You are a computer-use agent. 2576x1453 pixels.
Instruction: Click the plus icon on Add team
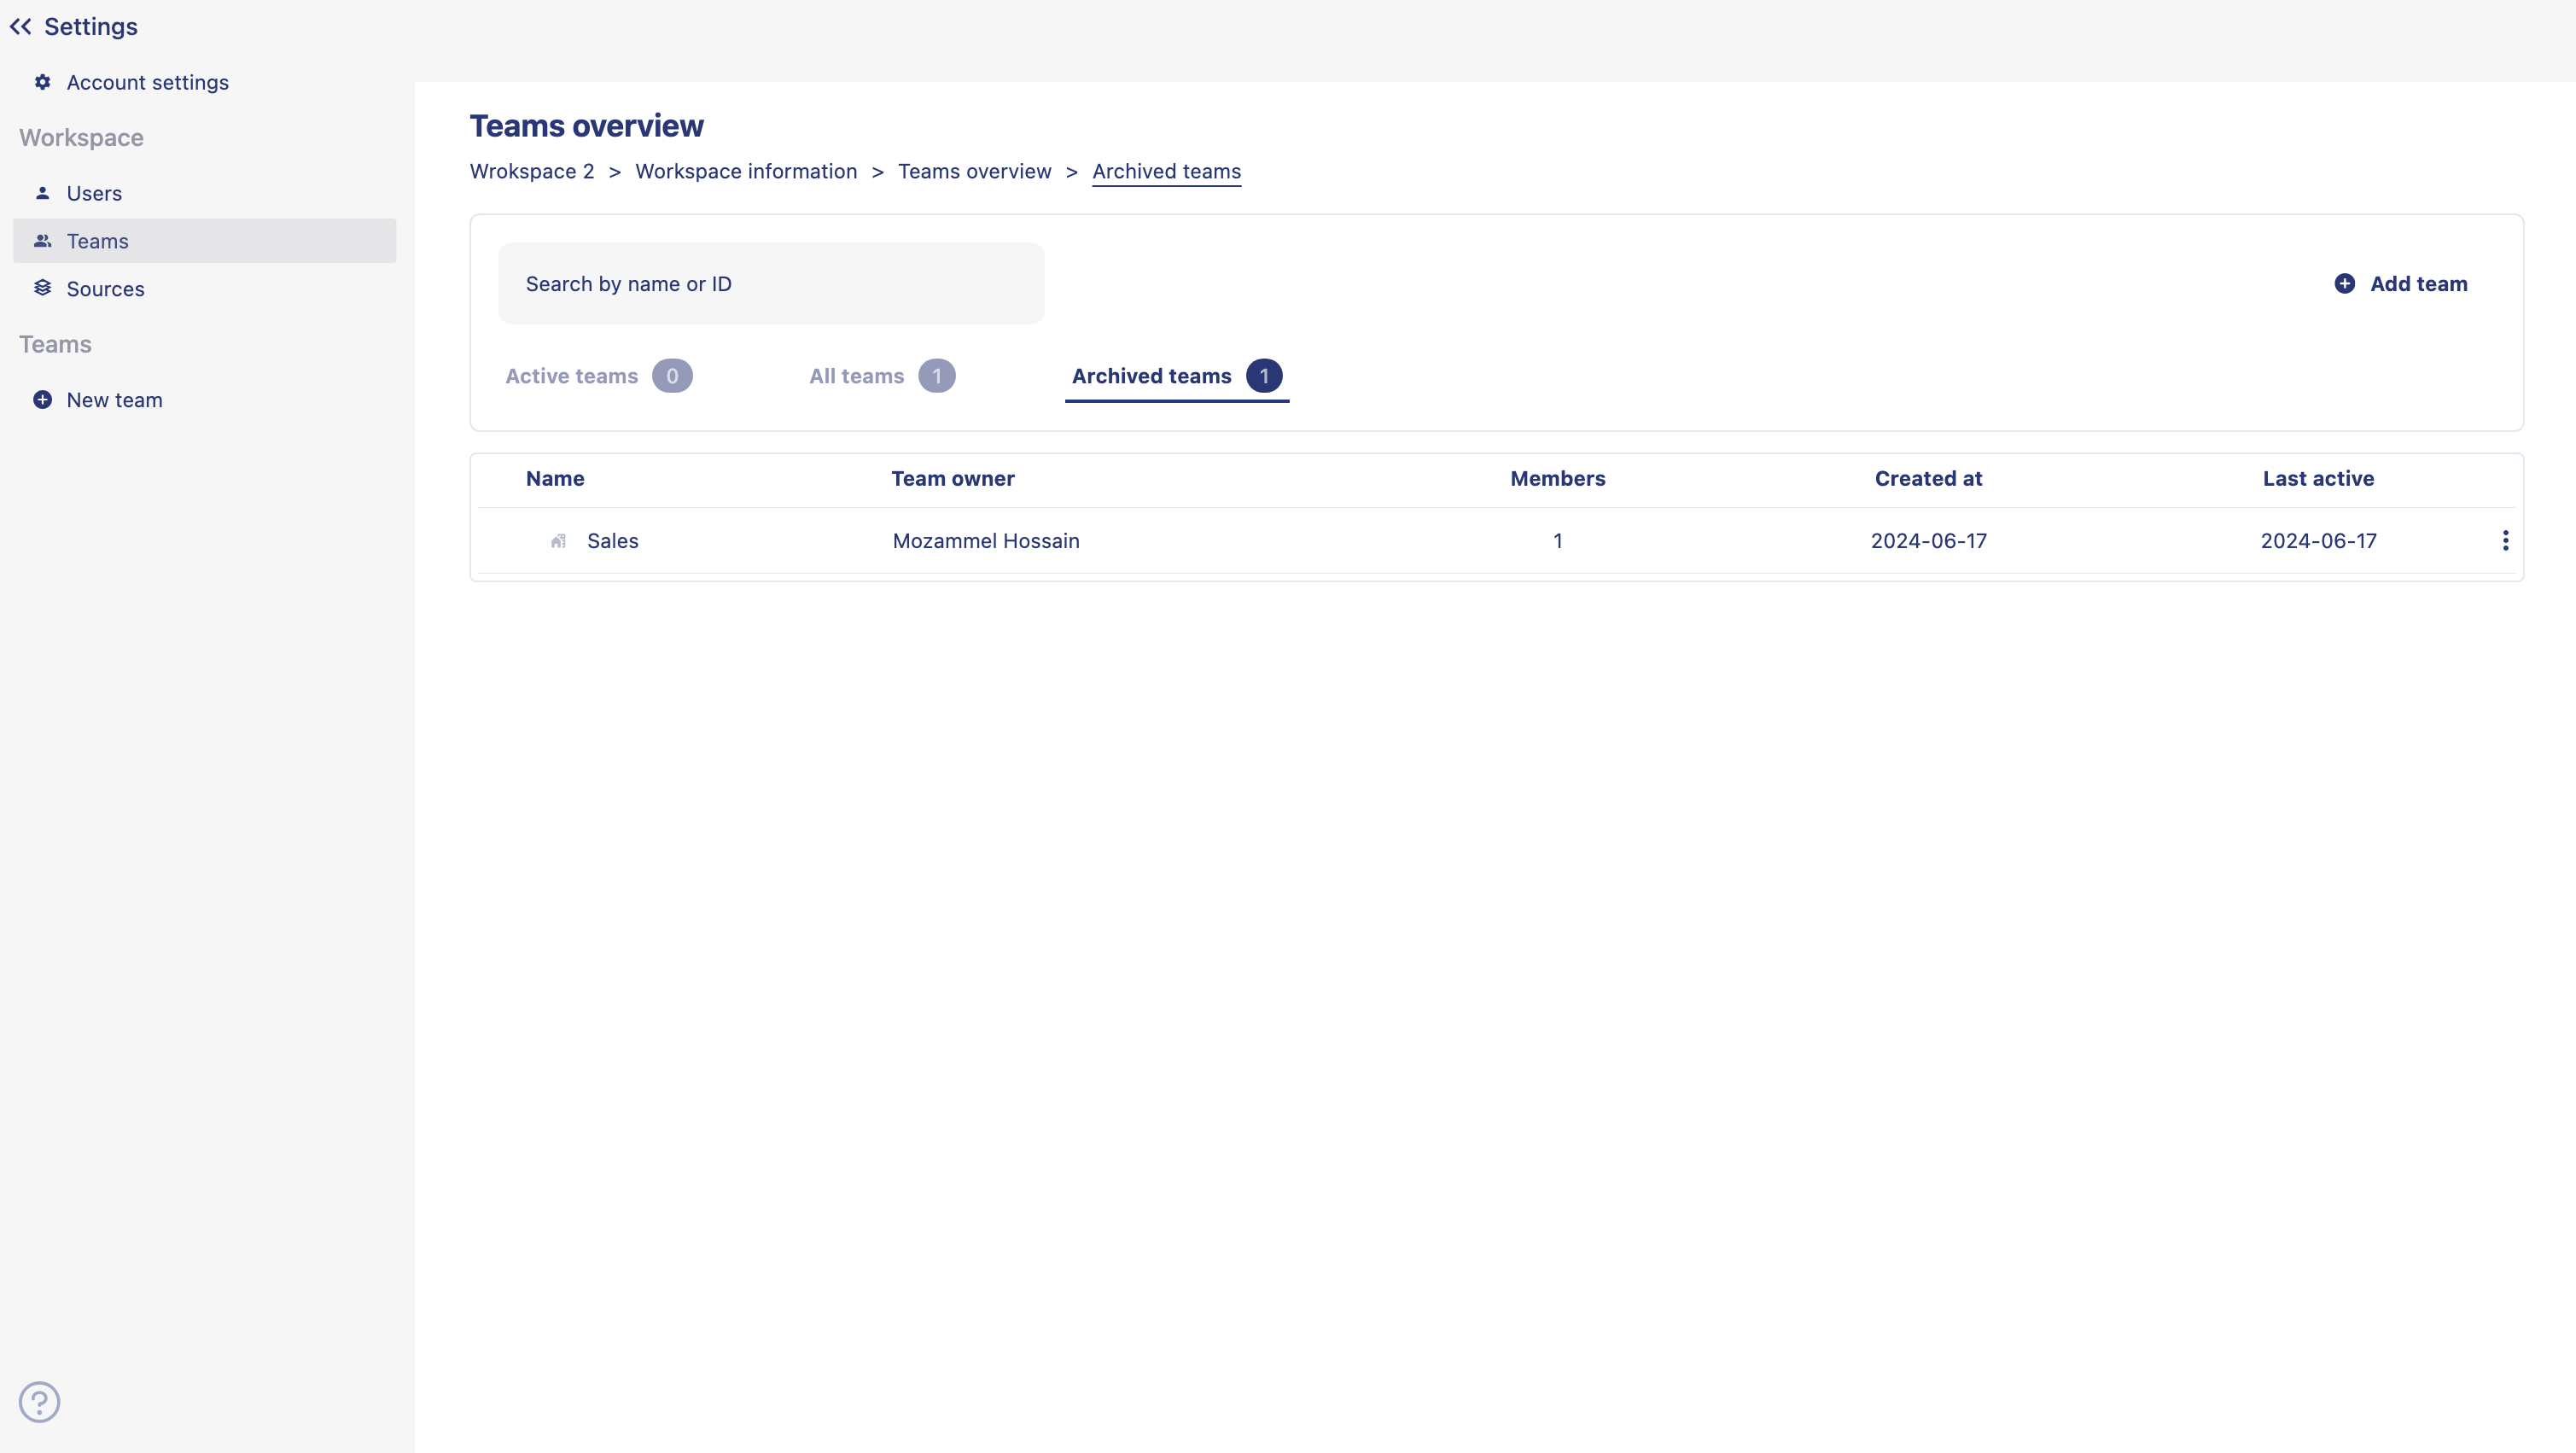(2344, 284)
